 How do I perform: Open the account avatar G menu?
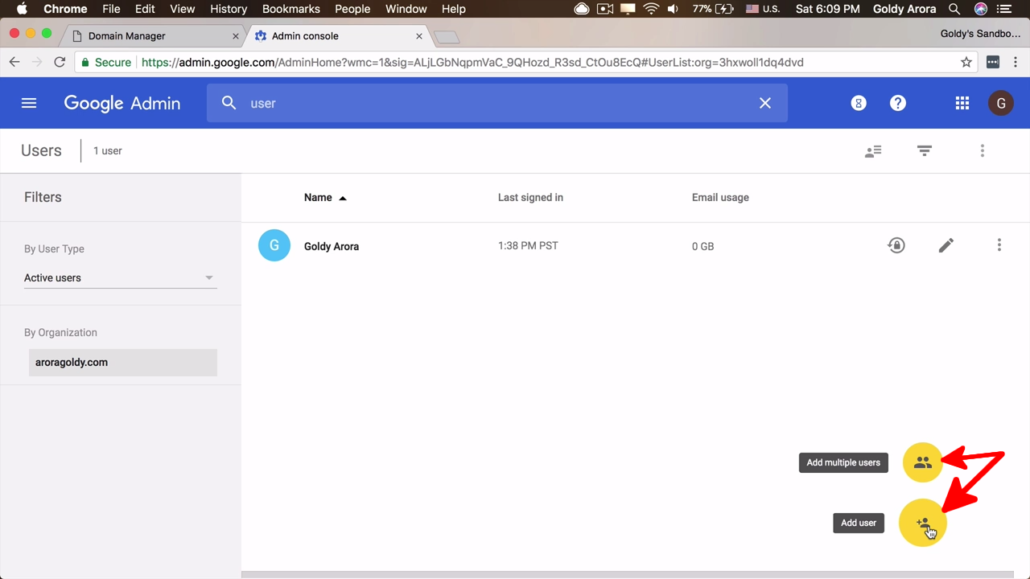(1001, 103)
